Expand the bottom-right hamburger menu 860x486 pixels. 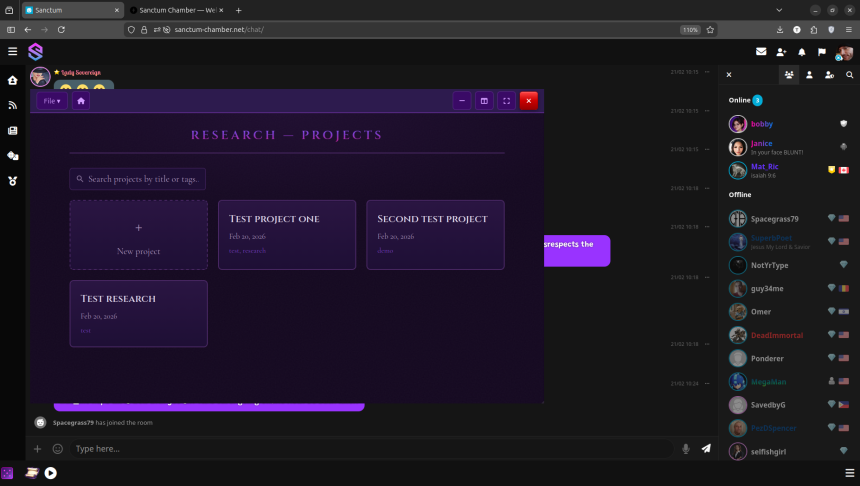pos(848,473)
